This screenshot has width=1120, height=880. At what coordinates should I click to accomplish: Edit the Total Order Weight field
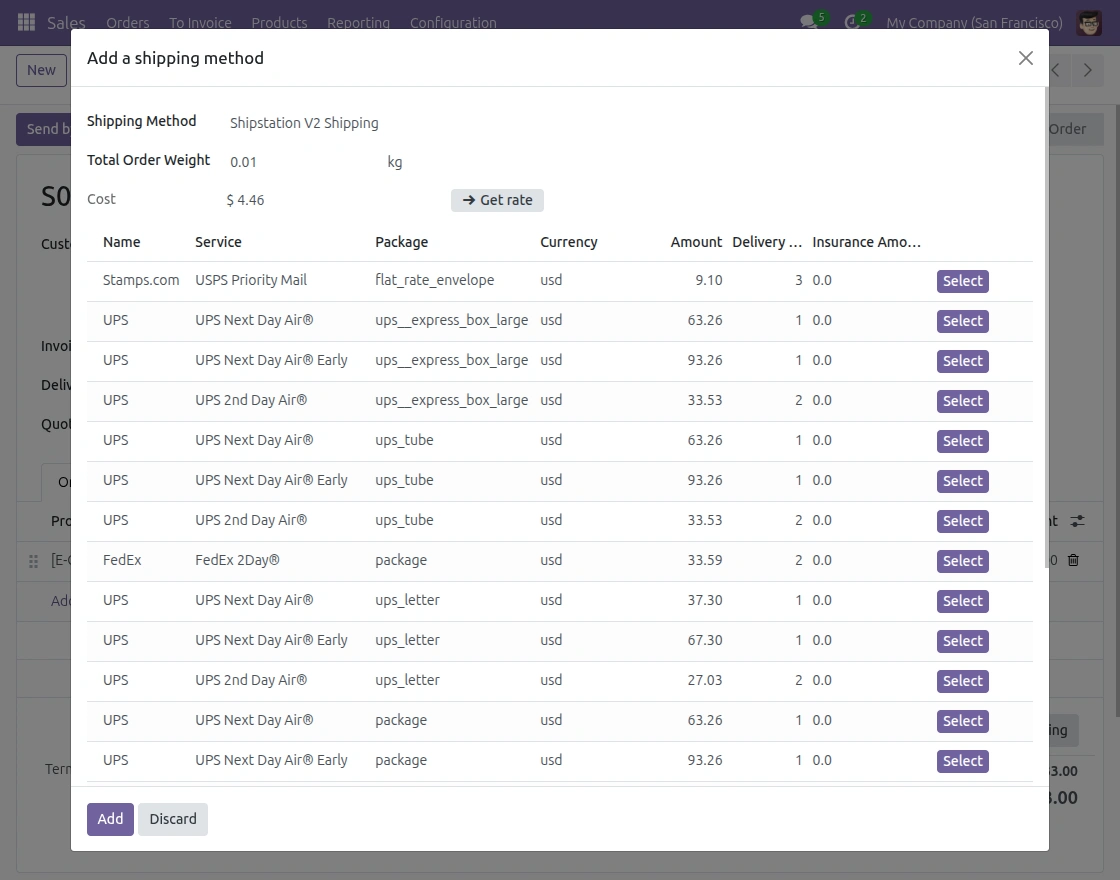tap(243, 161)
